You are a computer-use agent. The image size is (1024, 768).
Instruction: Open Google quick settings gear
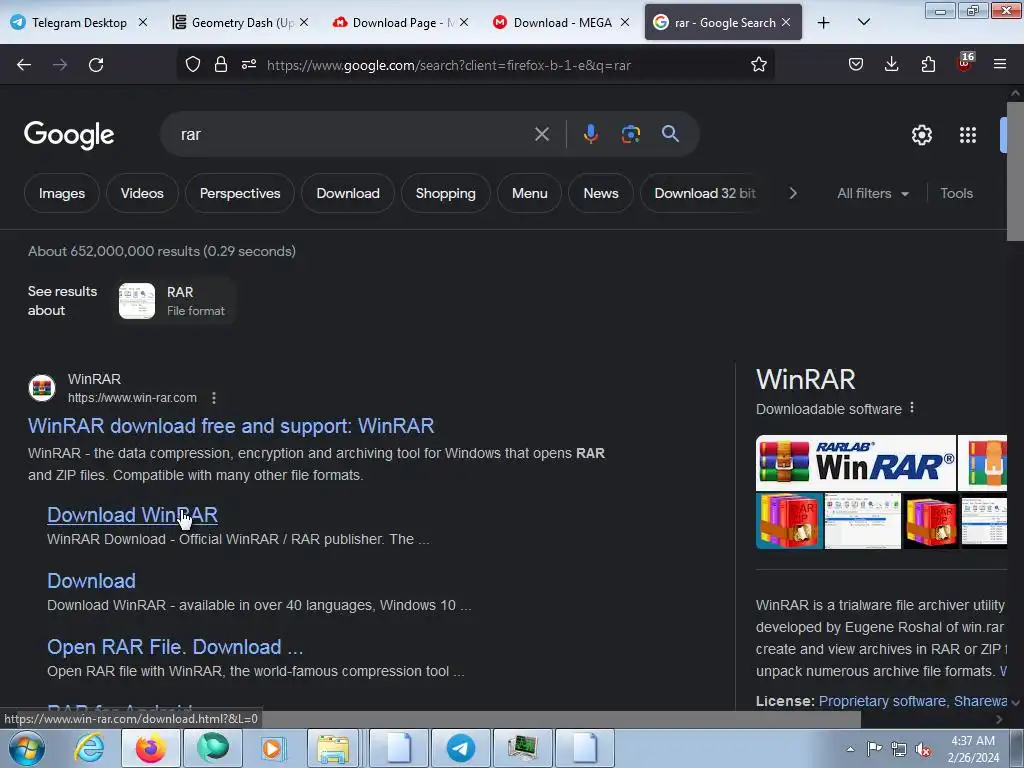[921, 135]
